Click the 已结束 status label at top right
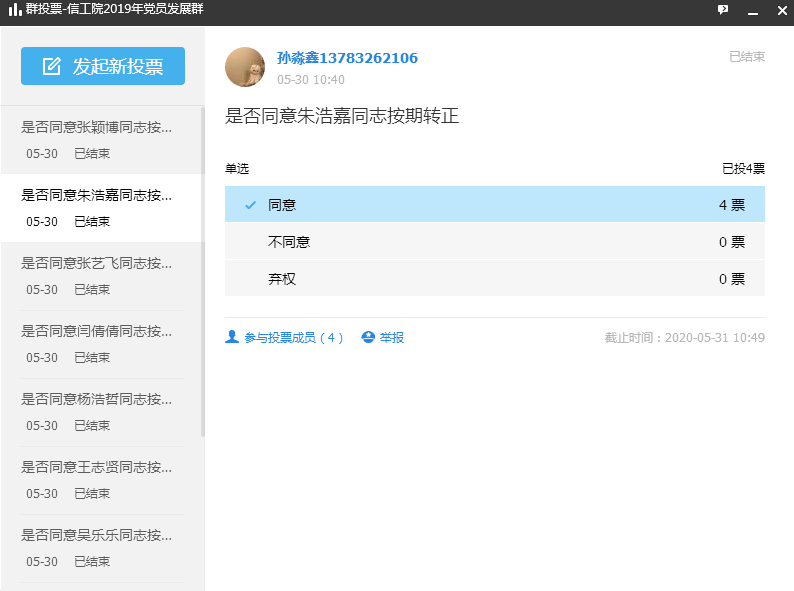The image size is (794, 591). pyautogui.click(x=747, y=56)
